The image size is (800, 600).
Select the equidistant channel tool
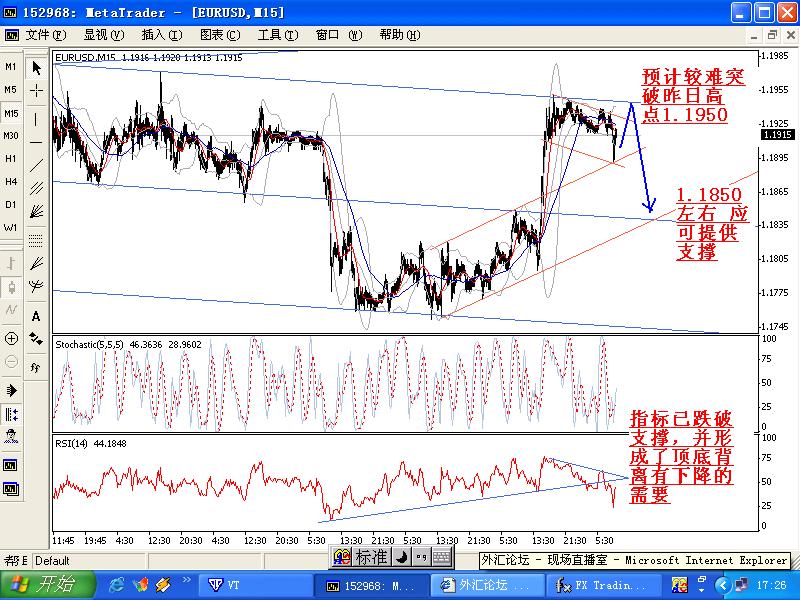36,188
